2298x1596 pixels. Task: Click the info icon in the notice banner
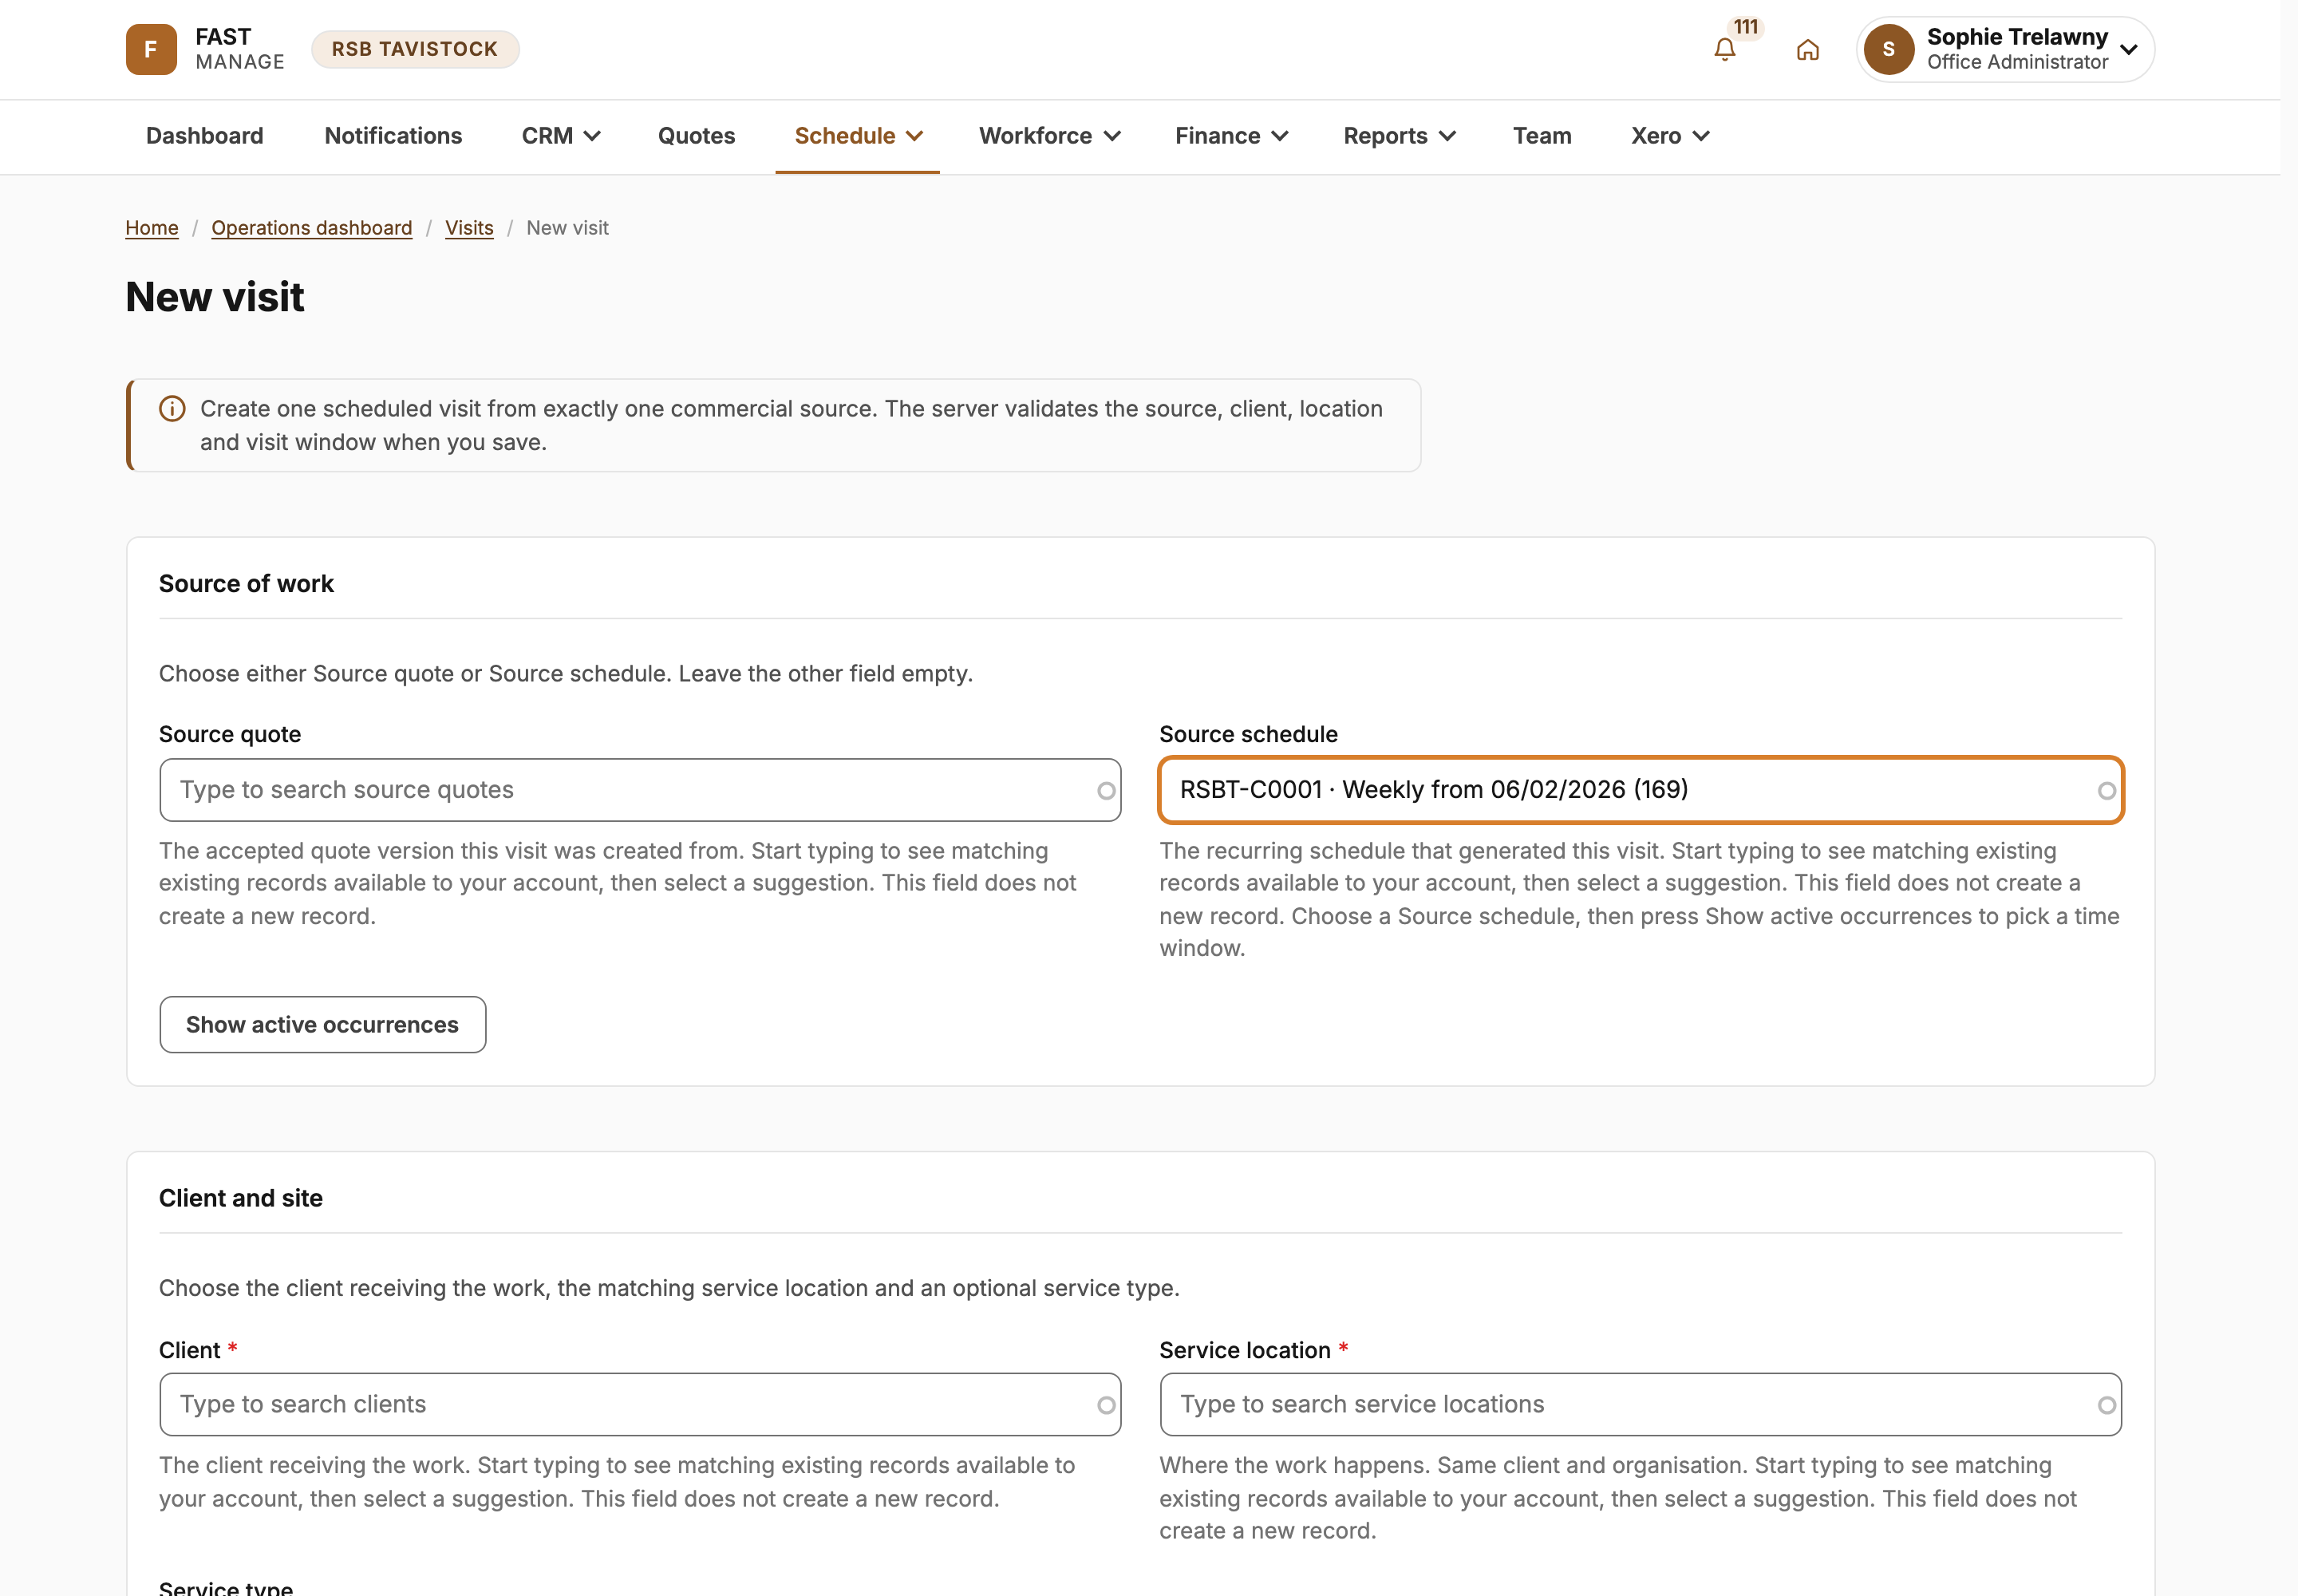pyautogui.click(x=172, y=409)
